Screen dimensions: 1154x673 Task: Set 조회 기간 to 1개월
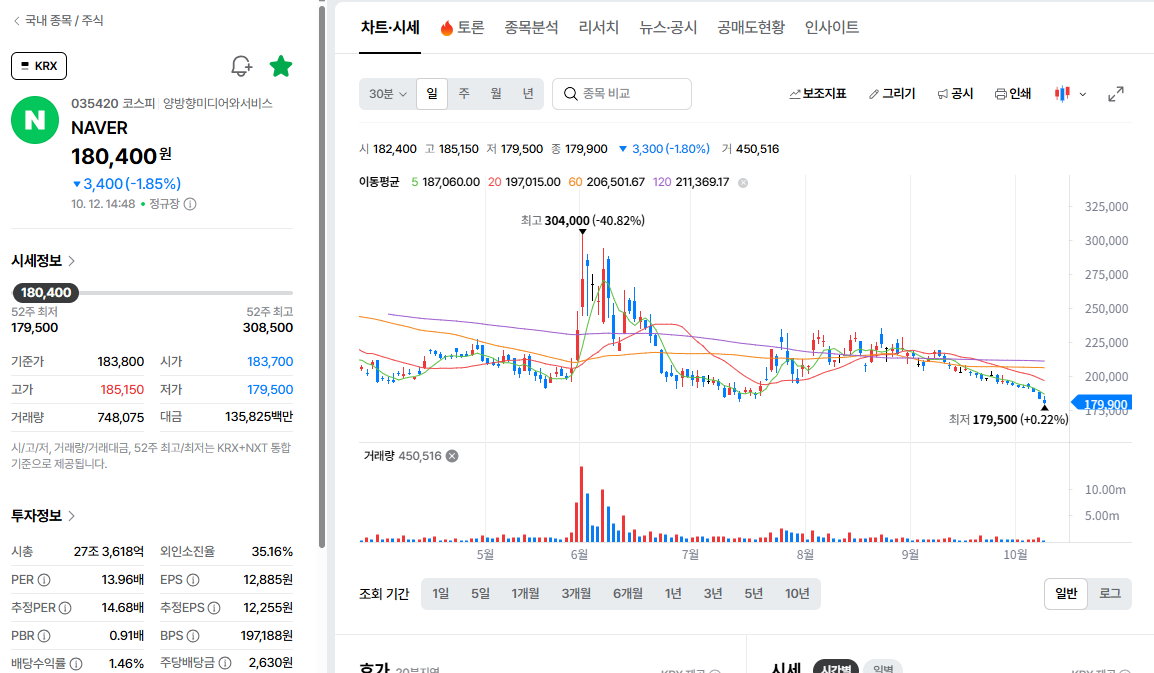[x=525, y=593]
